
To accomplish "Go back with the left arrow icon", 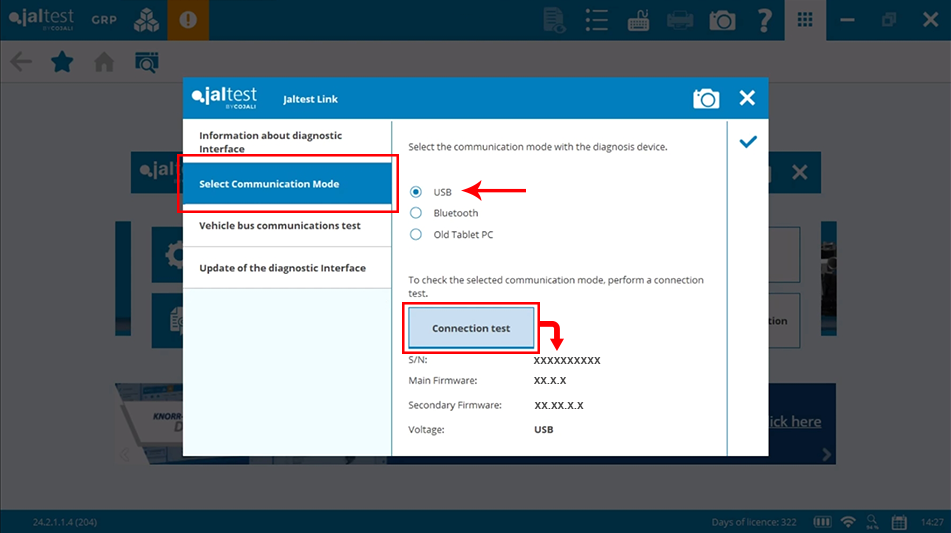I will pos(21,62).
